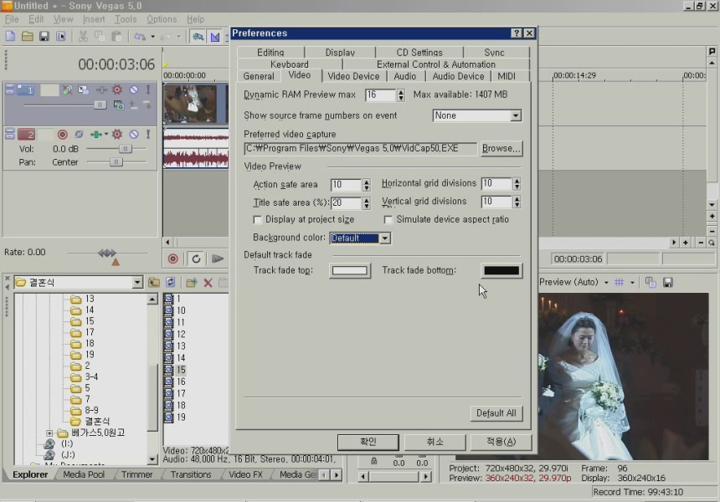720x502 pixels.
Task: Adjust Vertical grid divisions spinner
Action: pyautogui.click(x=517, y=201)
